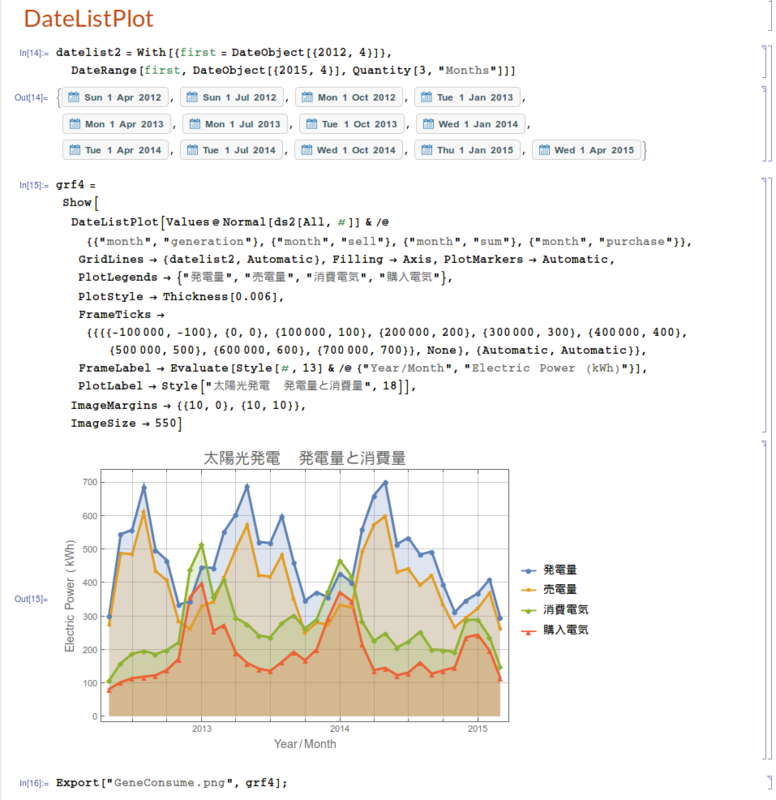Click the Mon 1 Oct 2012 date object
This screenshot has height=800, width=776.
click(349, 97)
